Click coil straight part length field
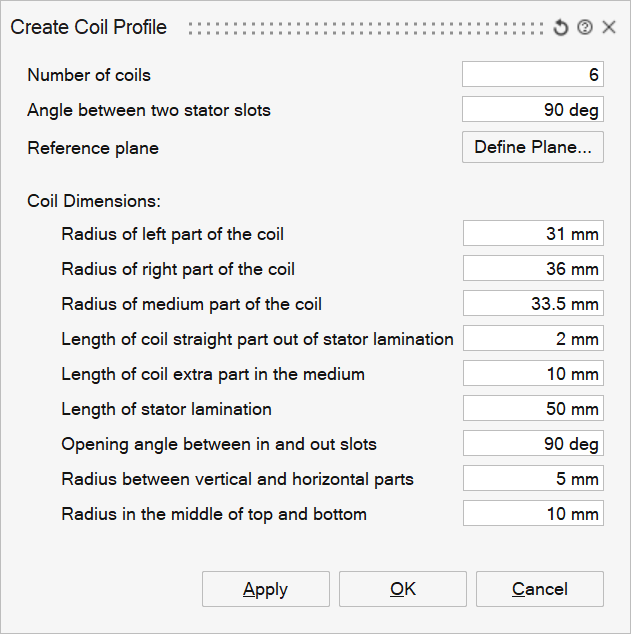631x634 pixels. (532, 339)
